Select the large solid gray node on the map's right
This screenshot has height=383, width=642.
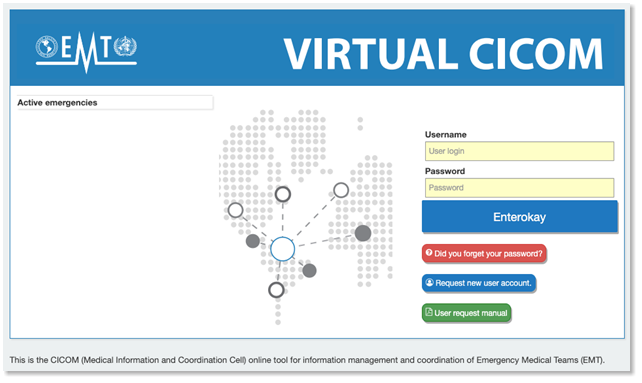tap(363, 233)
